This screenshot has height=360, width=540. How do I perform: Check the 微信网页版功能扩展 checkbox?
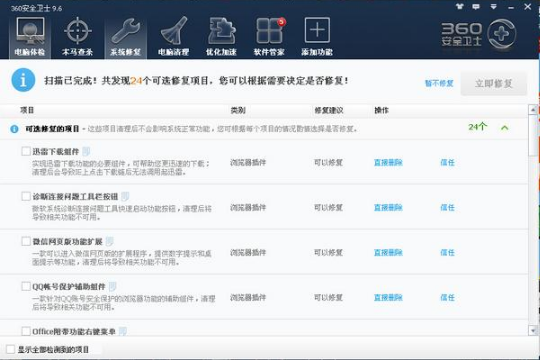[x=26, y=241]
